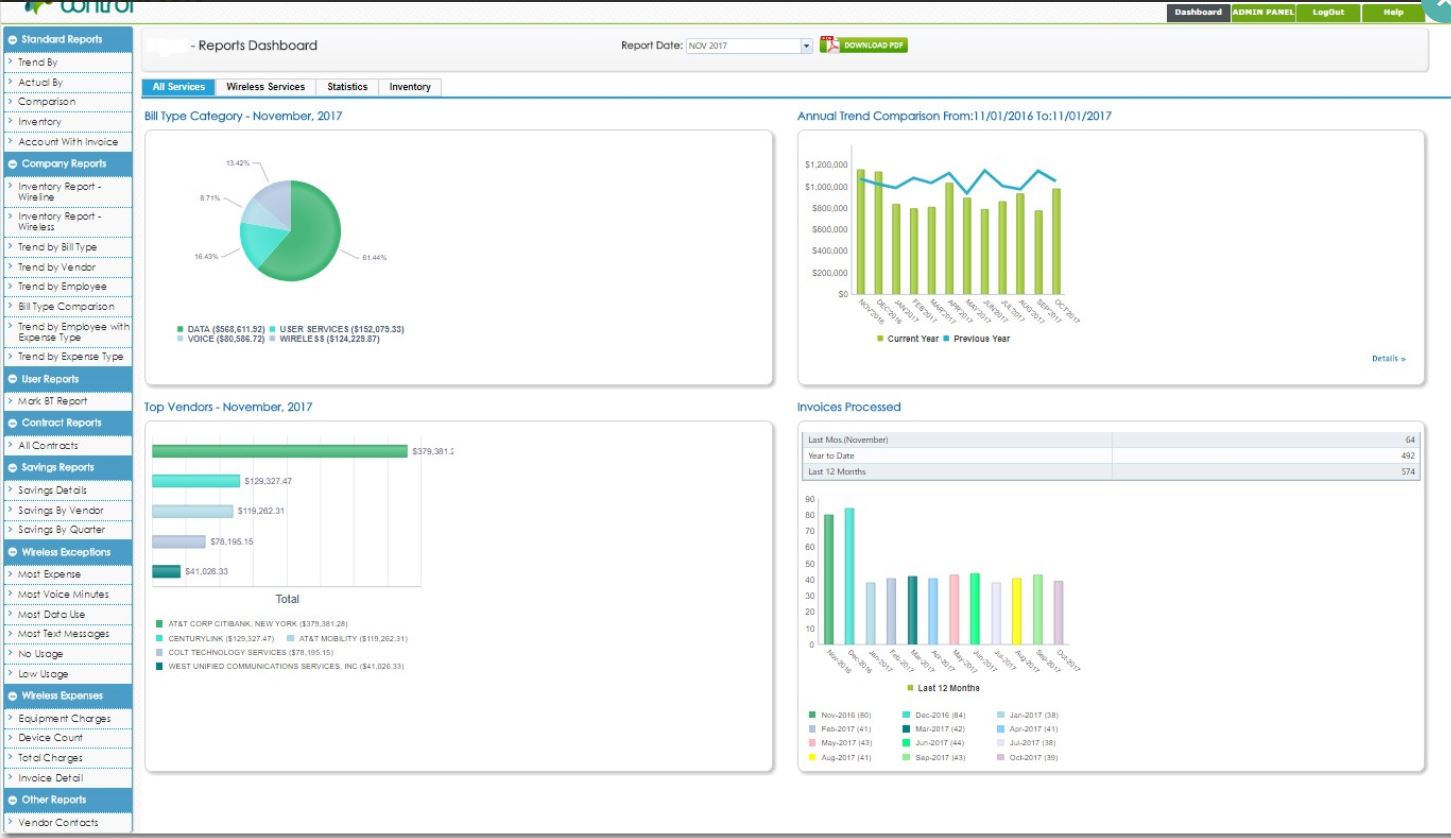Go to Dashboard in top menu

click(1198, 12)
